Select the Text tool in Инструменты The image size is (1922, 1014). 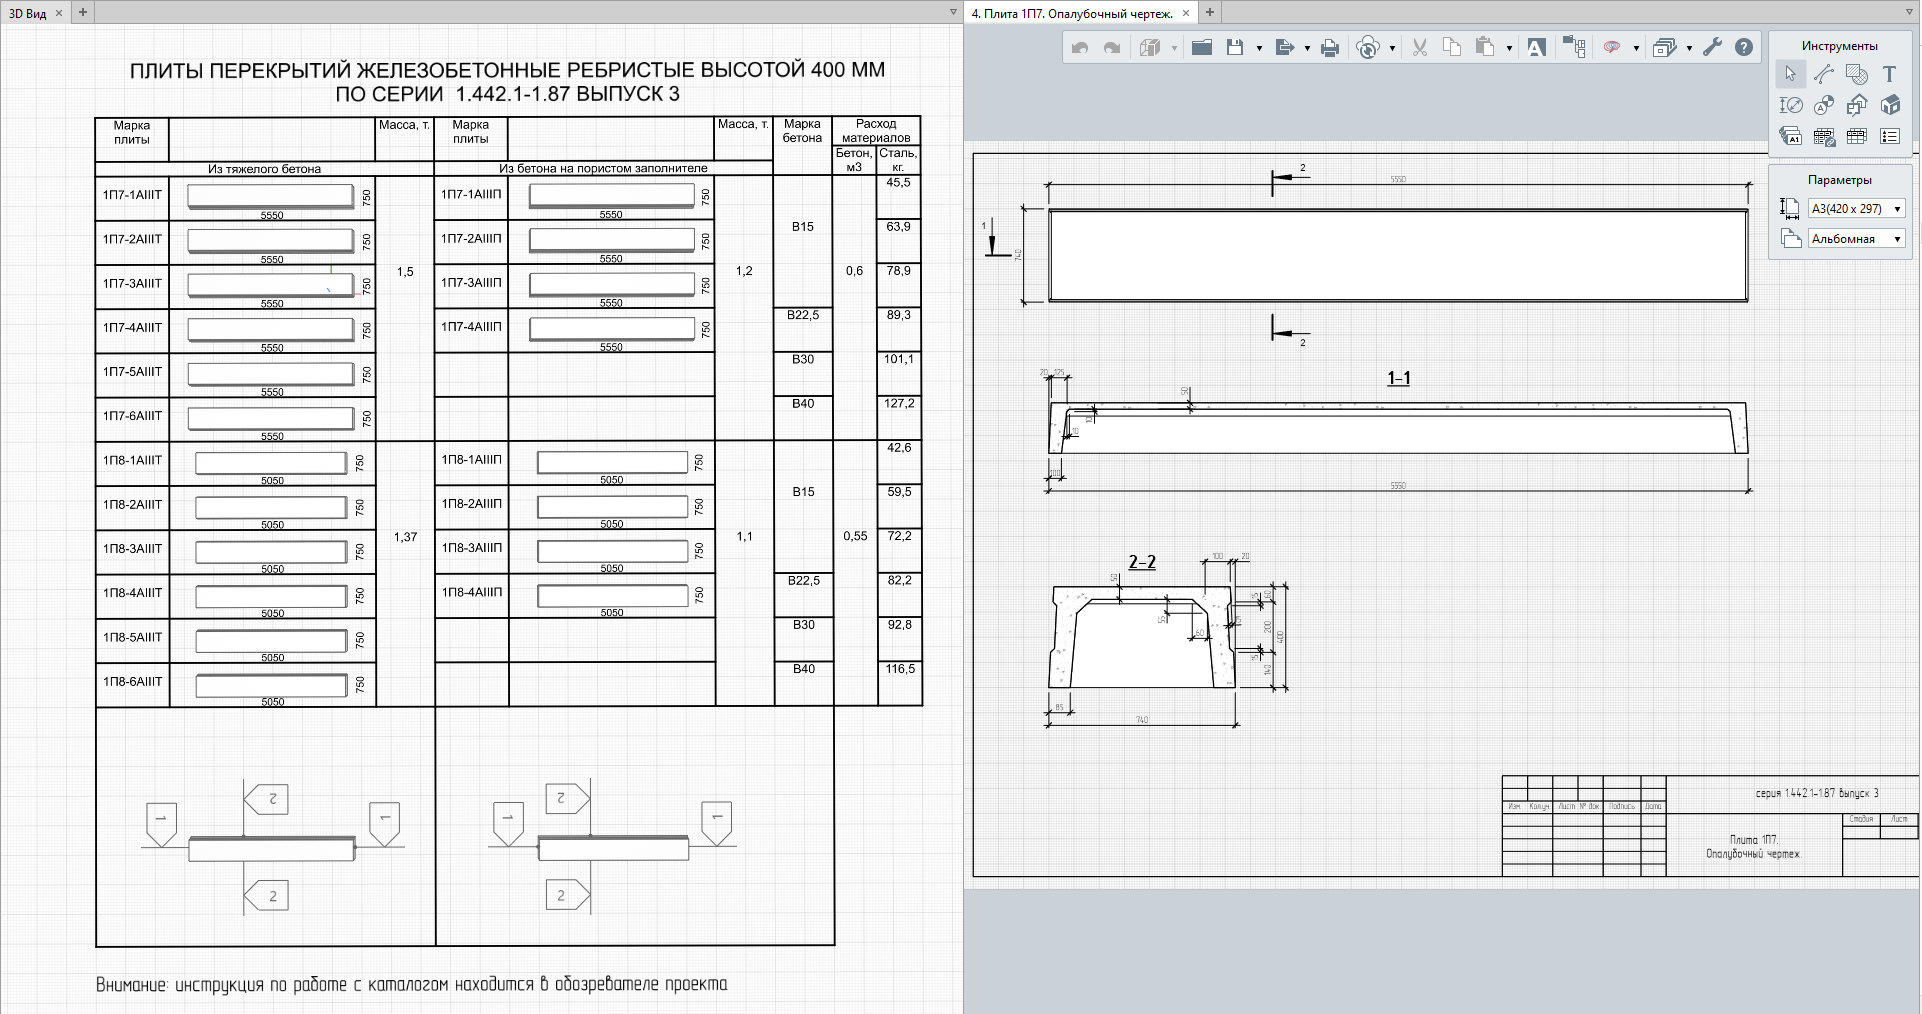pos(1889,74)
